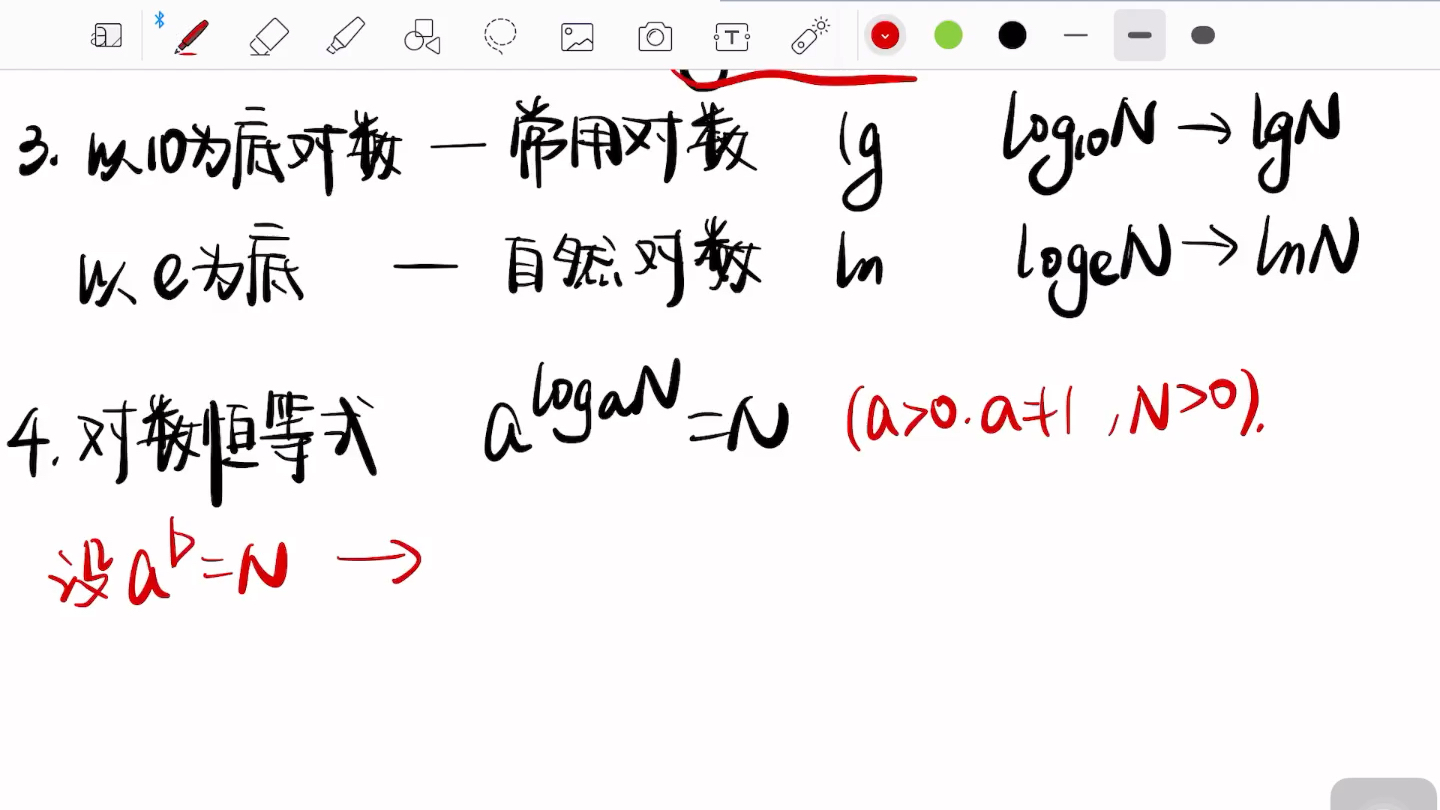
Task: Select the eraser tool
Action: (x=269, y=37)
